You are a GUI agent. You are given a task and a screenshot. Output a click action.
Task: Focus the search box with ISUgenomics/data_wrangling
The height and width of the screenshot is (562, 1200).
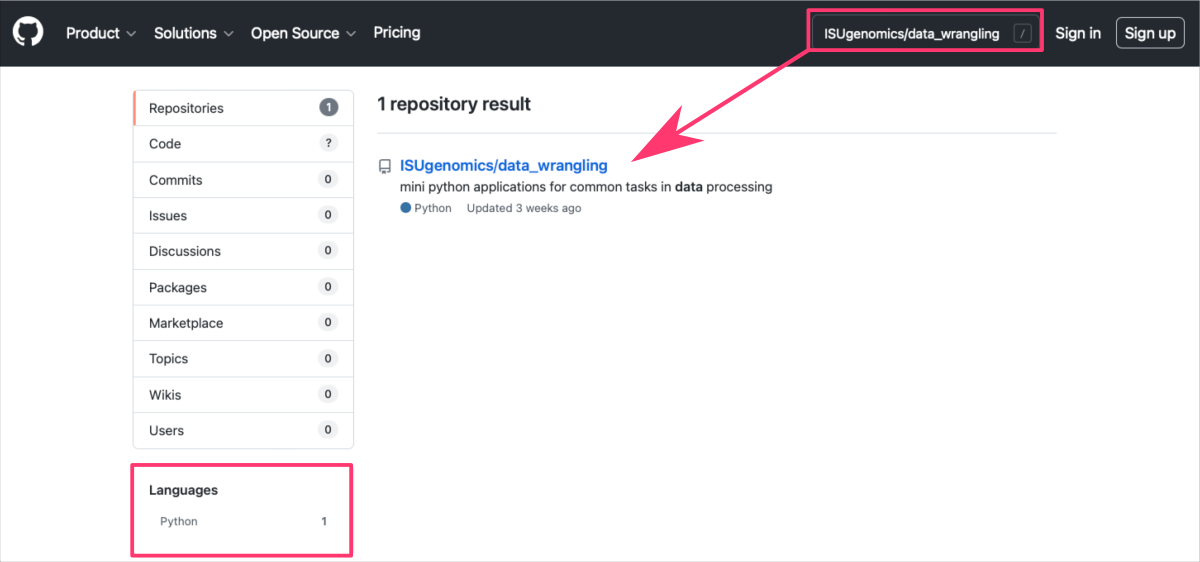point(910,34)
